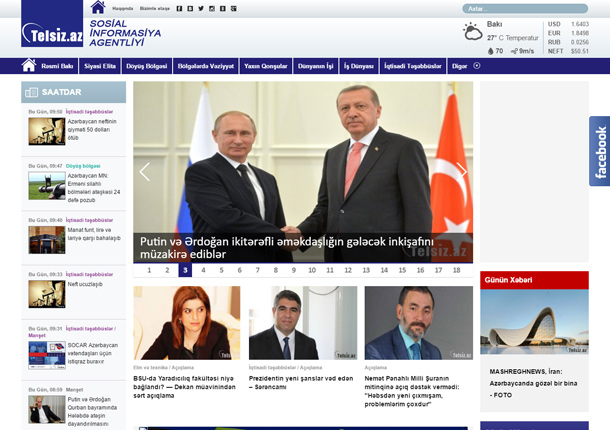This screenshot has height=430, width=610.
Task: Click the Telsiz.az logo
Action: pos(52,35)
